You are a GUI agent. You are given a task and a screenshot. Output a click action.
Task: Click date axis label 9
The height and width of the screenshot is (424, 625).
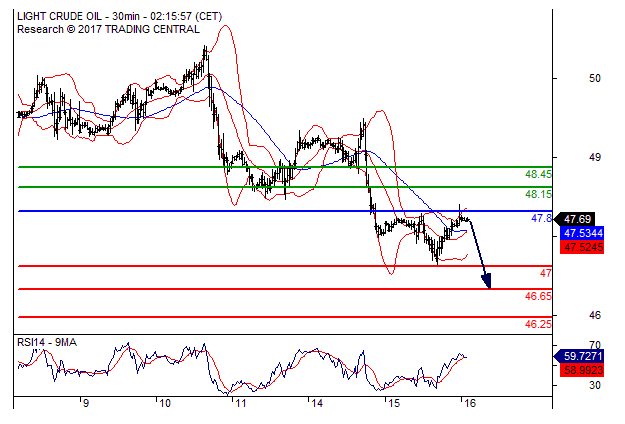pos(86,404)
